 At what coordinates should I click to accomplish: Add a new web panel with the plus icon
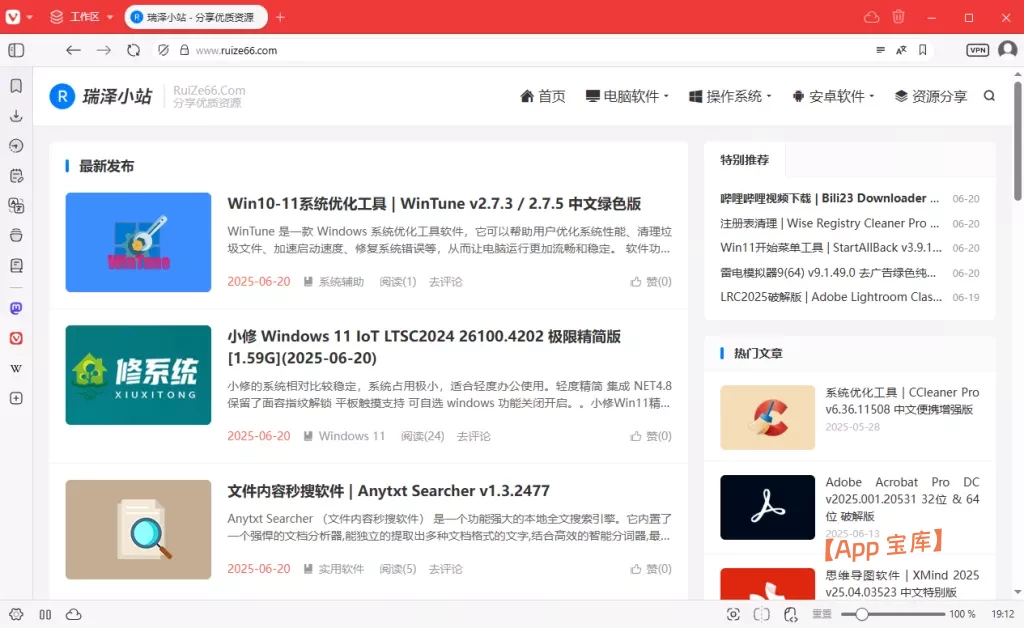(x=14, y=398)
